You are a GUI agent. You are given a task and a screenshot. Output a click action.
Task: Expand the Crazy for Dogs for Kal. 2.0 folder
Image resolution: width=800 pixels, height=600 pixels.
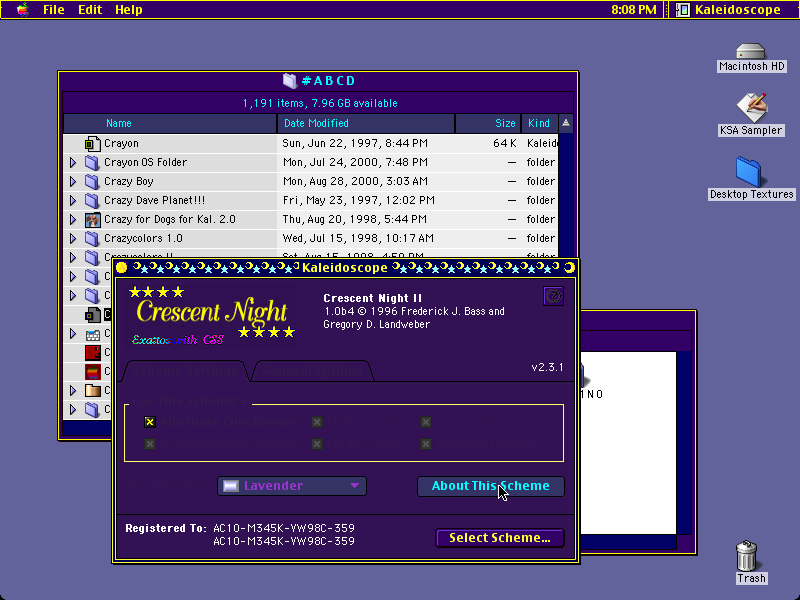tap(73, 220)
